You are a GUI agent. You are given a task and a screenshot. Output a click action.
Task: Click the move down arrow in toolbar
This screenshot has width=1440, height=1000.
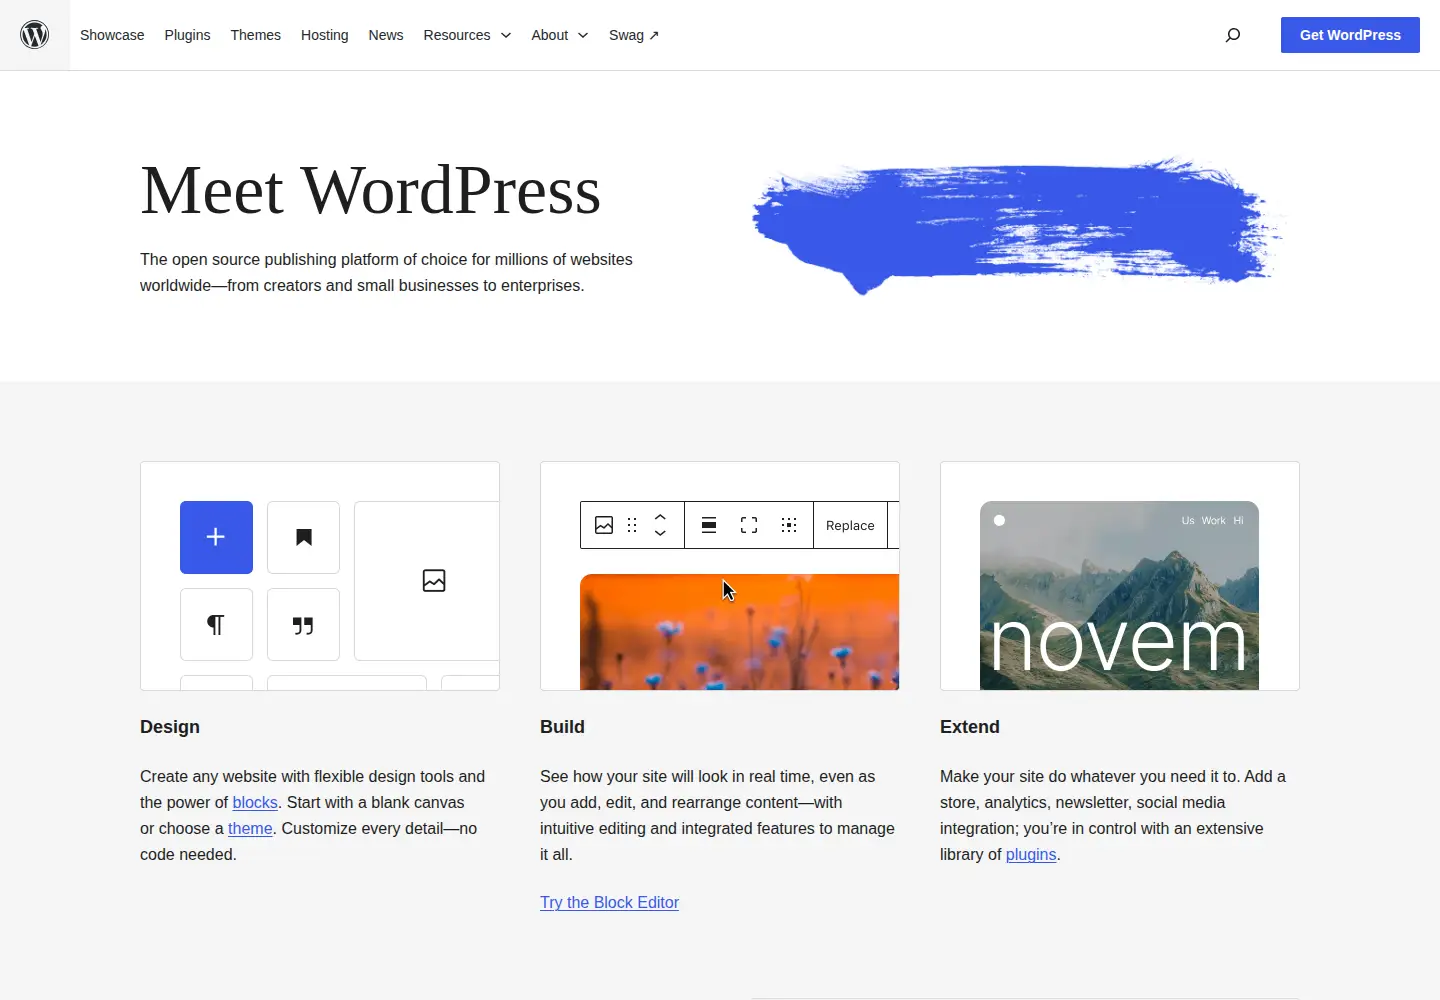(660, 533)
